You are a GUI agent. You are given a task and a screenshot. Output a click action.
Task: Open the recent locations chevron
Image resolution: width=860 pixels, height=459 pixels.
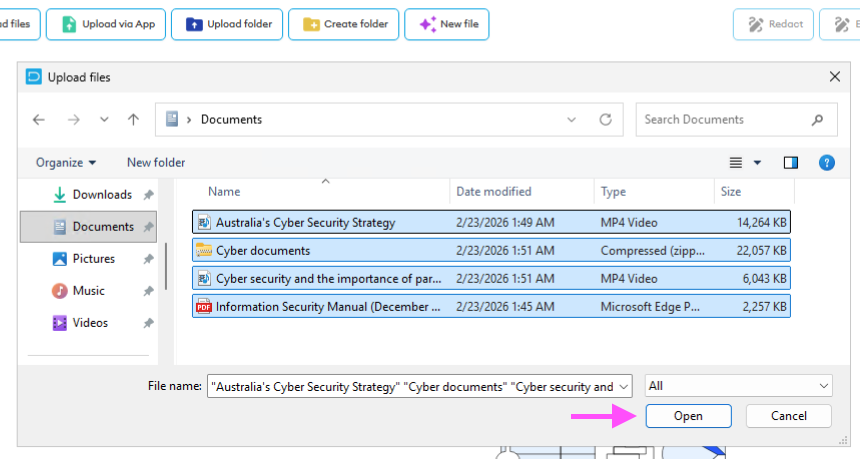coord(104,120)
